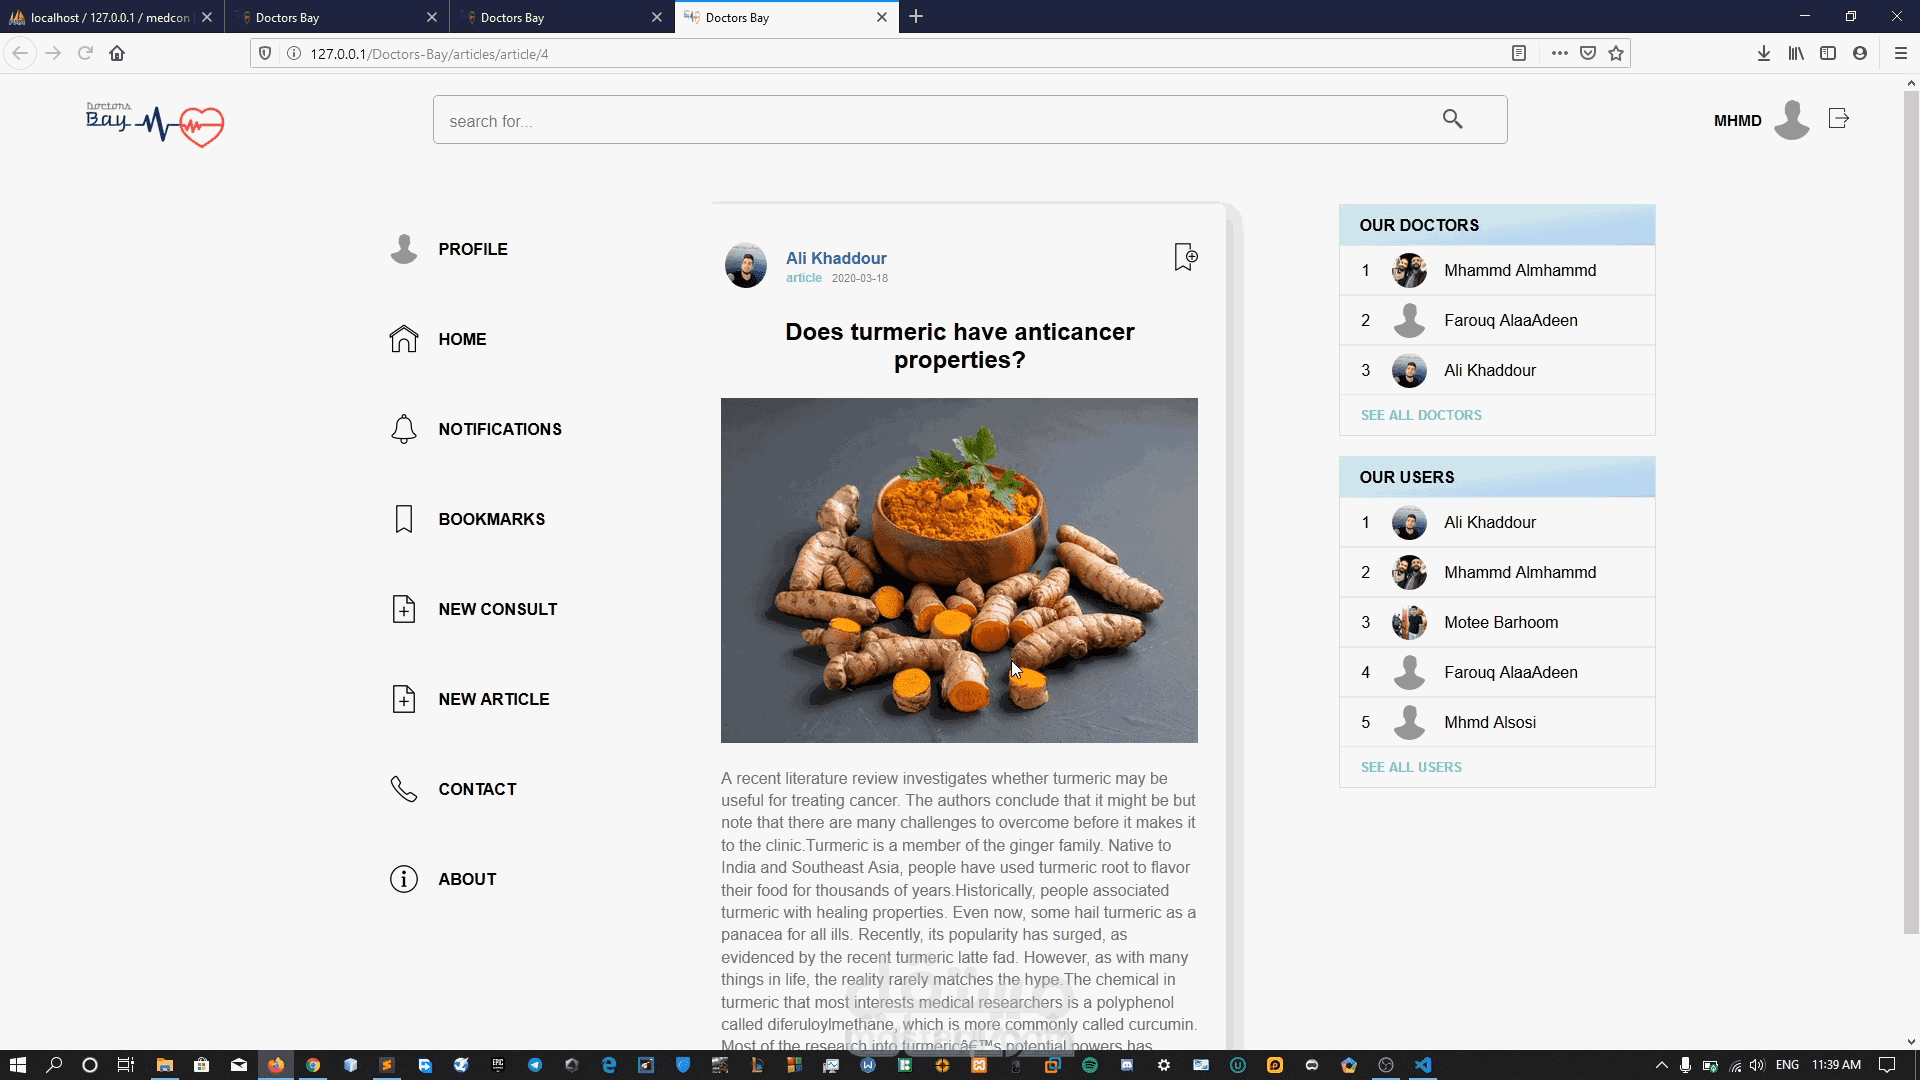This screenshot has width=1920, height=1080.
Task: Click the About info icon
Action: pos(403,879)
